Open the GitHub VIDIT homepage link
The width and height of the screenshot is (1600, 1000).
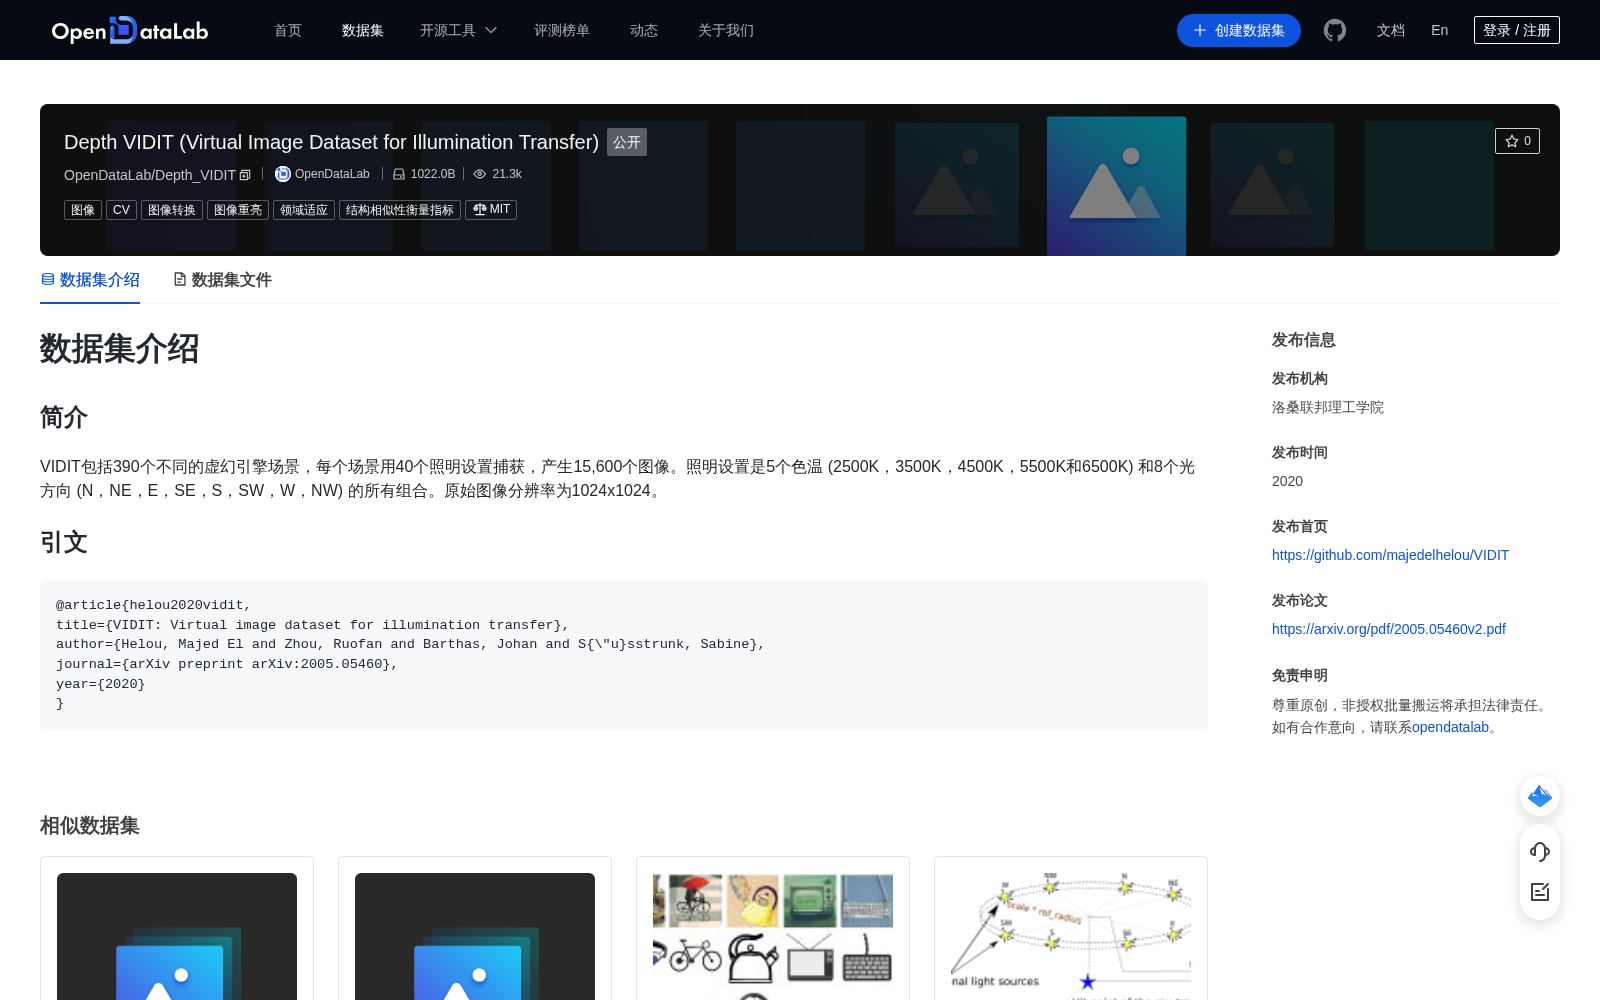1390,555
